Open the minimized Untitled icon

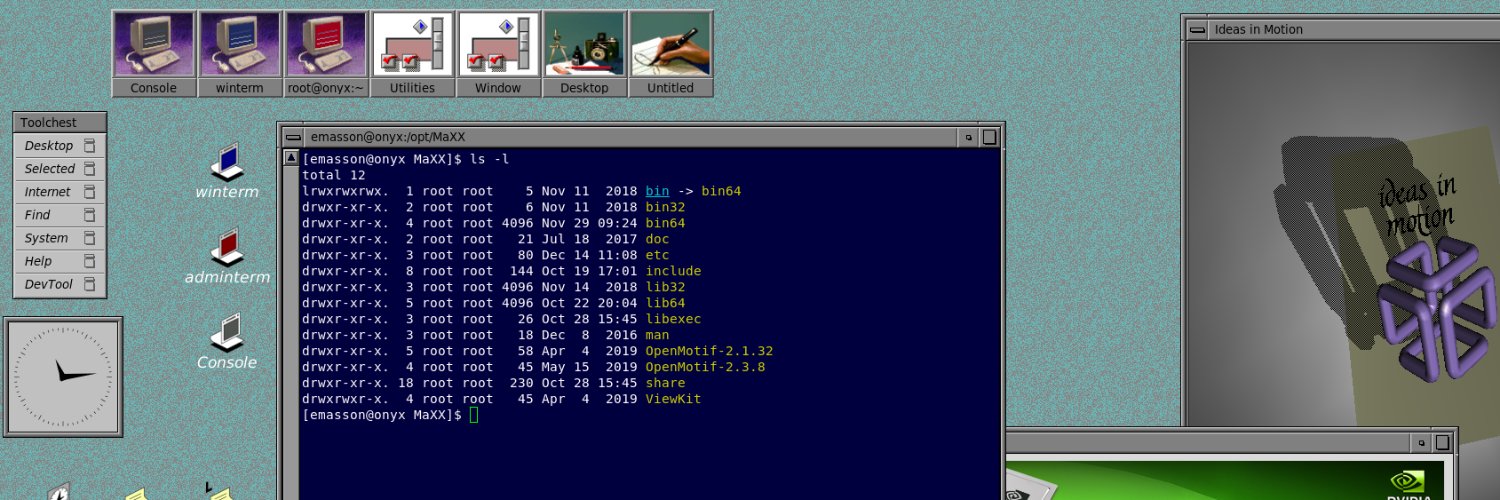point(671,54)
